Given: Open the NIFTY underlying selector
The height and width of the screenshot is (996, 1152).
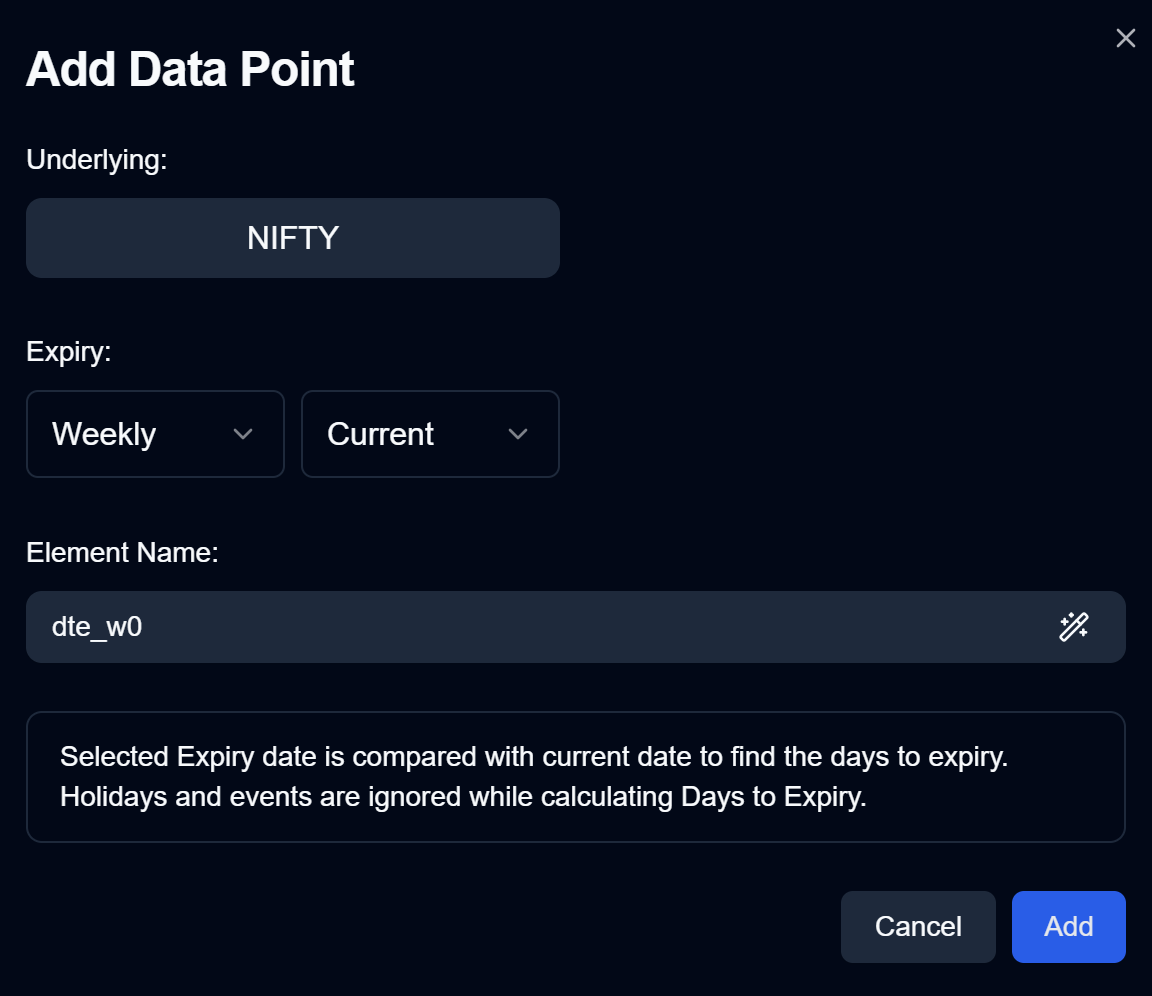Looking at the screenshot, I should coord(292,238).
